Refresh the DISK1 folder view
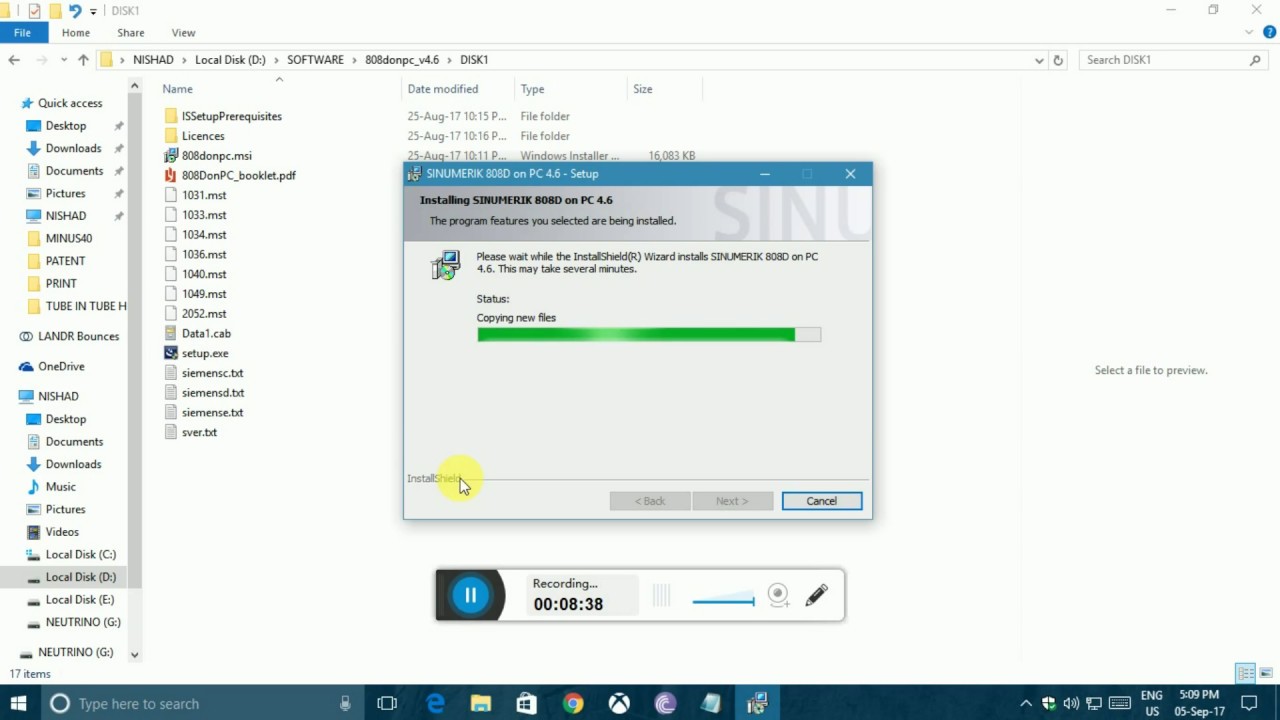Screen dimensions: 1280x720 1058,60
